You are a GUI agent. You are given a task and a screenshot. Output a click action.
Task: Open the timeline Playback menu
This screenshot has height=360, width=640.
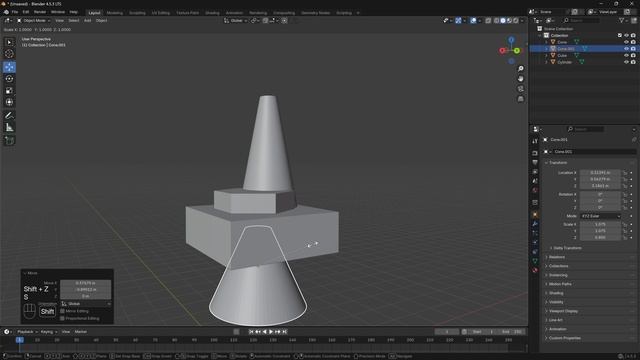click(27, 332)
